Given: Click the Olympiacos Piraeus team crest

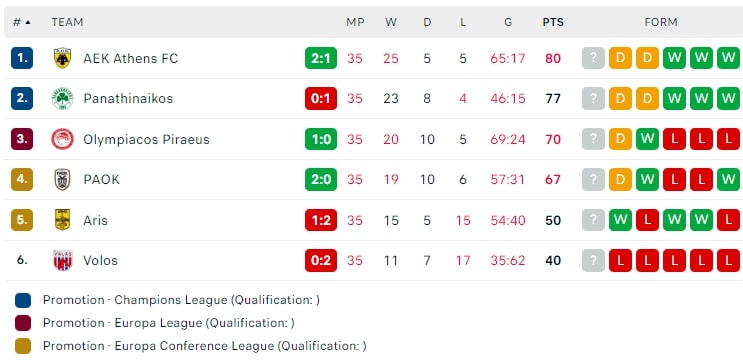Looking at the screenshot, I should tap(62, 139).
